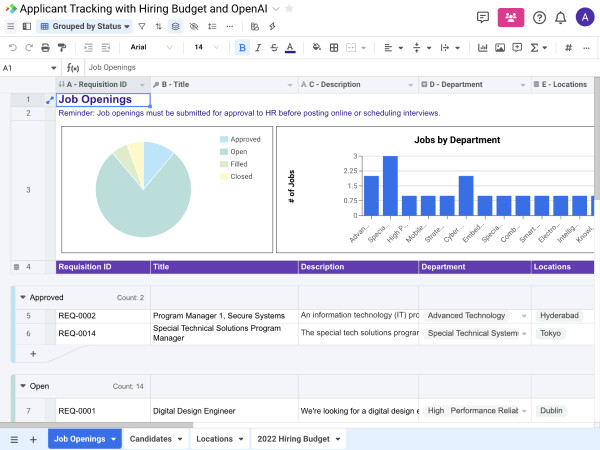The image size is (600, 450).
Task: Undo the last action
Action: (13, 47)
